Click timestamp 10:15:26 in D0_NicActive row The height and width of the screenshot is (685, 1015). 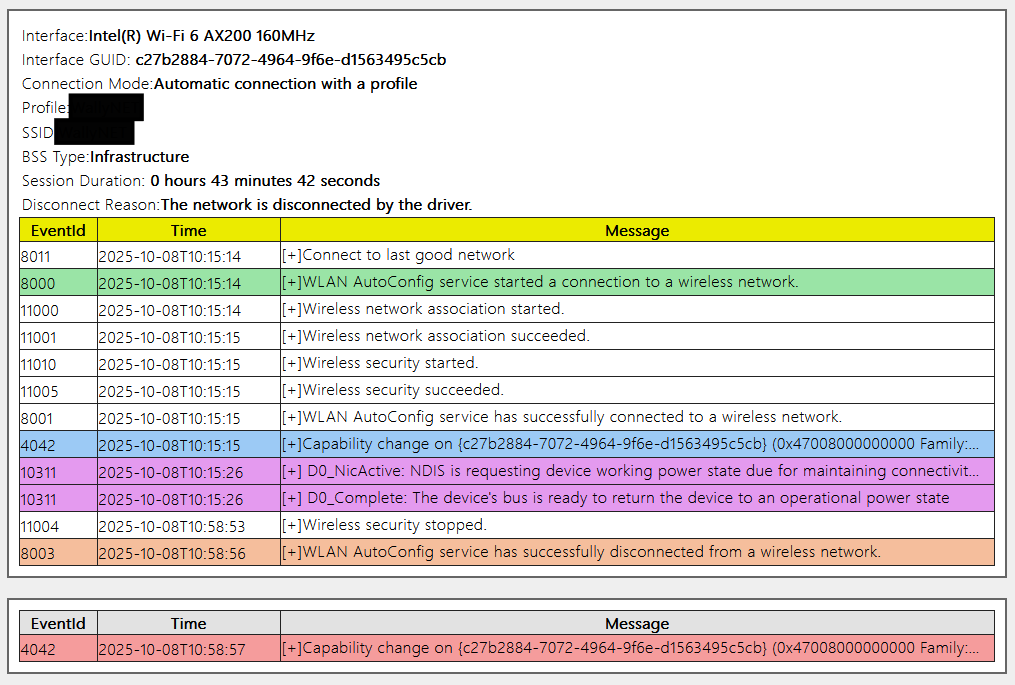pyautogui.click(x=171, y=473)
